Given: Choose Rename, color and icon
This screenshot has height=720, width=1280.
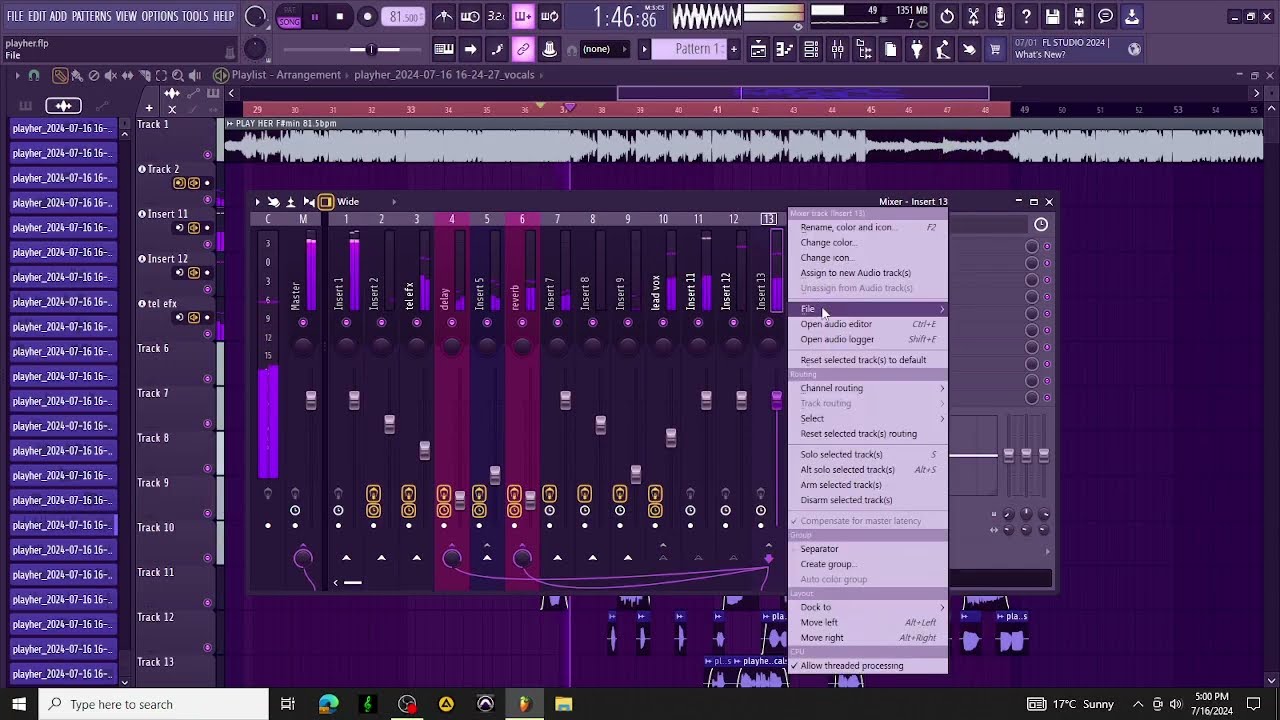Looking at the screenshot, I should (x=867, y=227).
